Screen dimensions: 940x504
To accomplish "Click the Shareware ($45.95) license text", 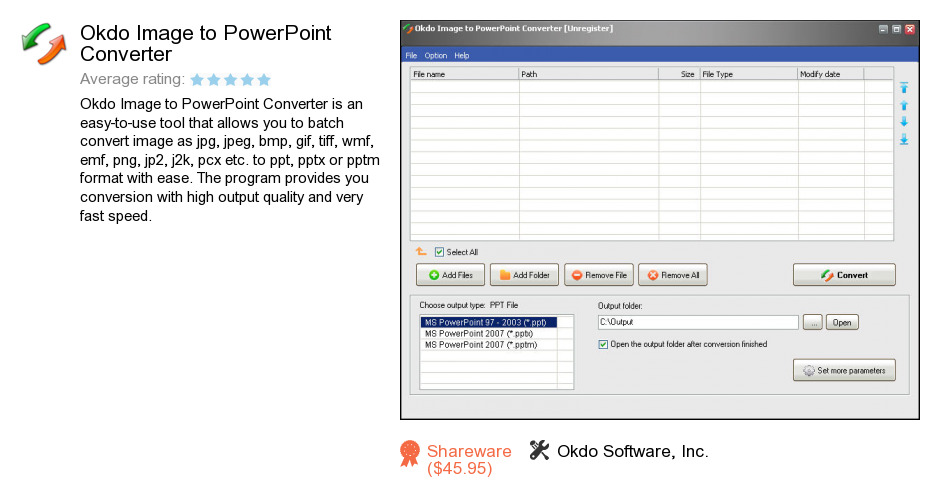I will (469, 460).
